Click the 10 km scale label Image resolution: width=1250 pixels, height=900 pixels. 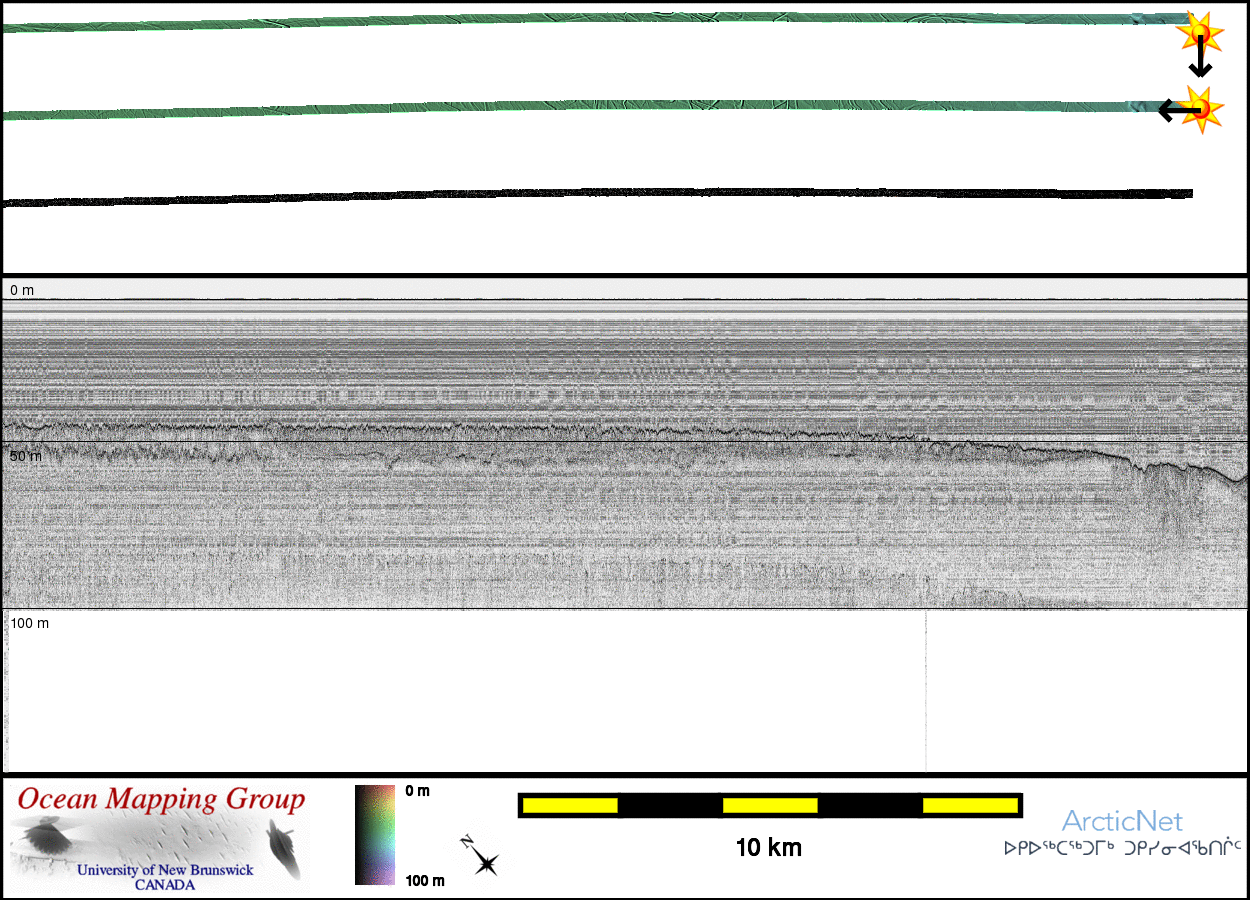point(768,849)
